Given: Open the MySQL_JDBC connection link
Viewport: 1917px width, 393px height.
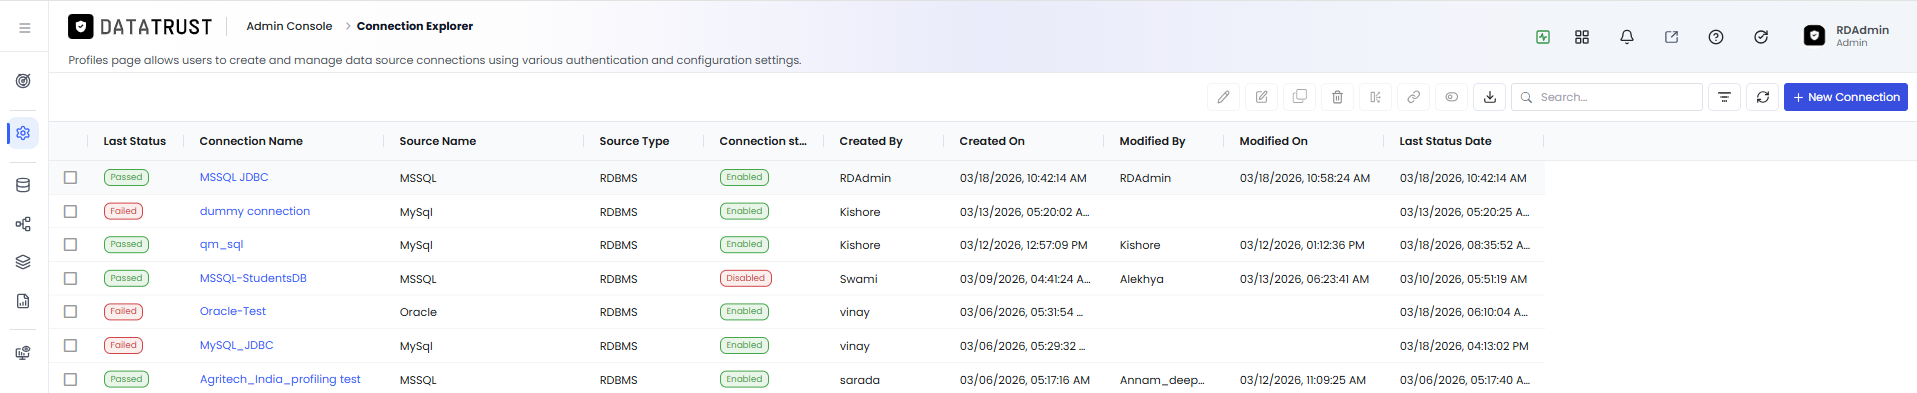Looking at the screenshot, I should 237,345.
